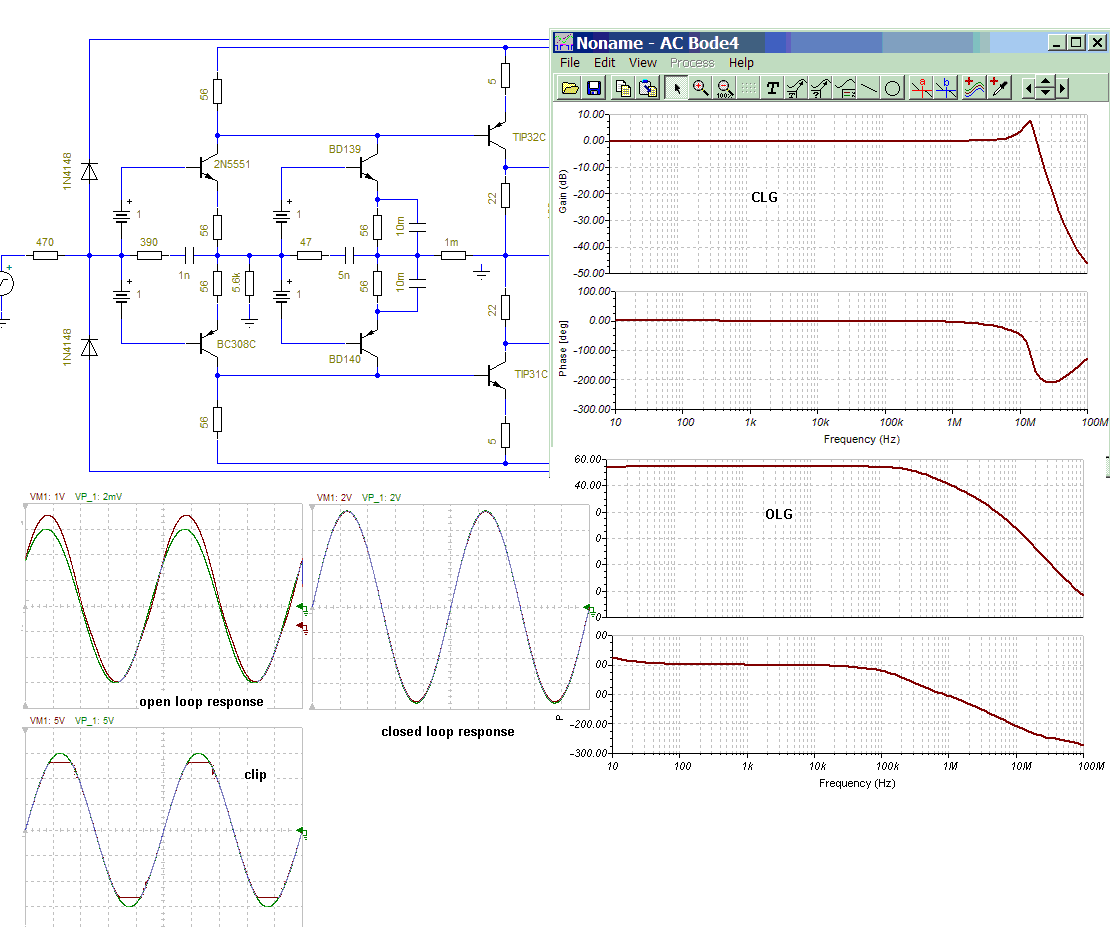Viewport: 1110px width, 930px height.
Task: Click the Bode window app icon
Action: point(563,42)
